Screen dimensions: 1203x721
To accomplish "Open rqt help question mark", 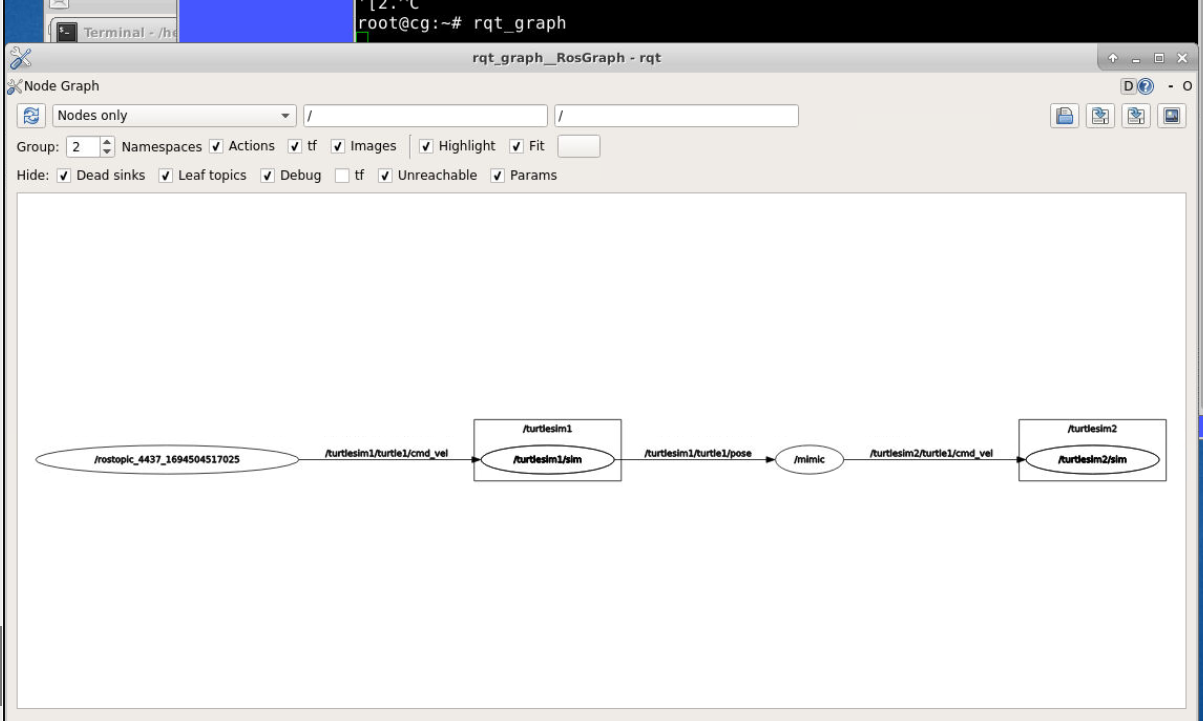I will 1145,86.
